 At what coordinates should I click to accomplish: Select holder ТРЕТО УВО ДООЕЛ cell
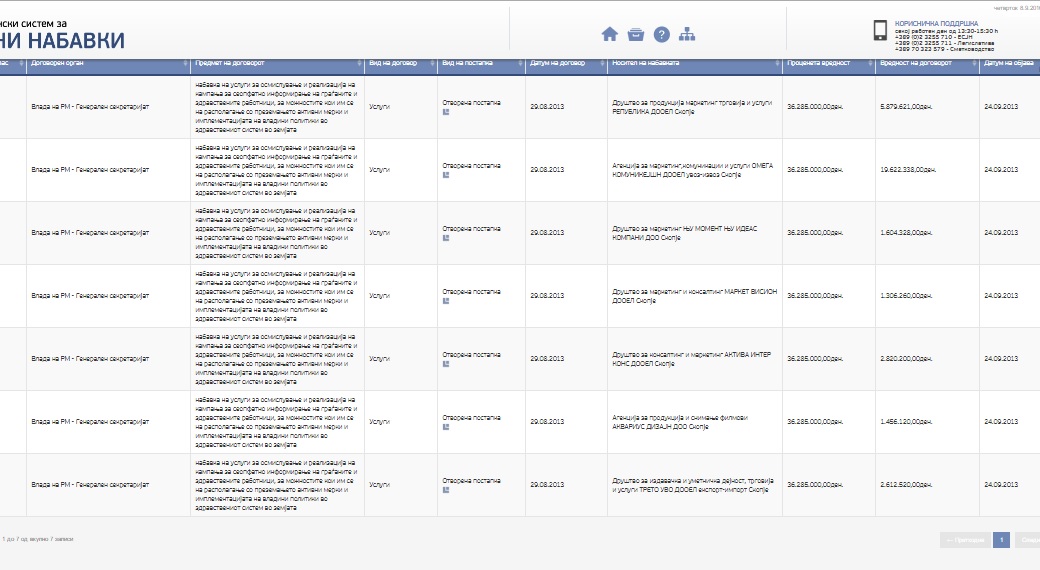click(694, 485)
